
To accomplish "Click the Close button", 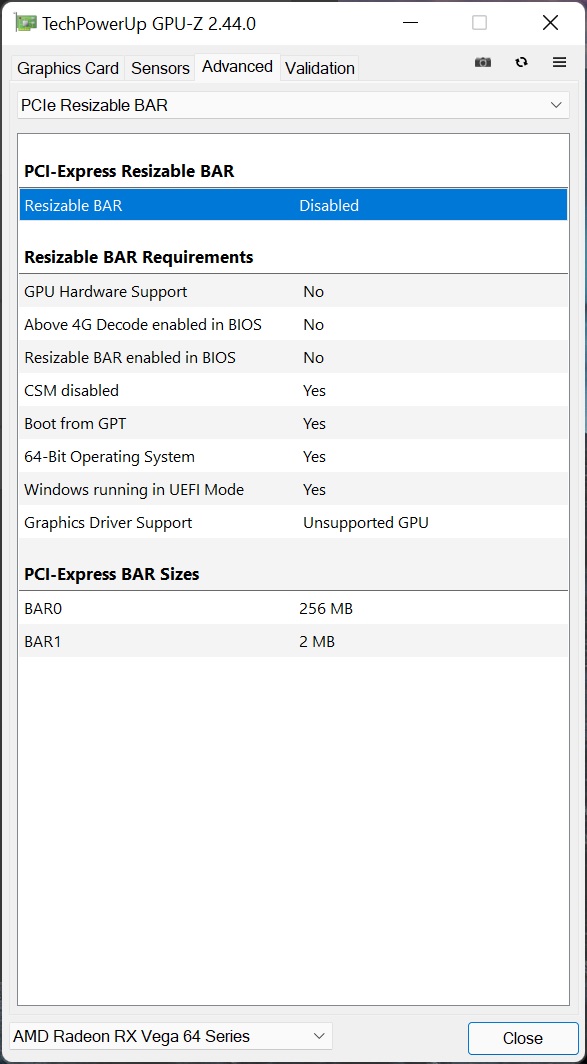I will click(523, 1038).
